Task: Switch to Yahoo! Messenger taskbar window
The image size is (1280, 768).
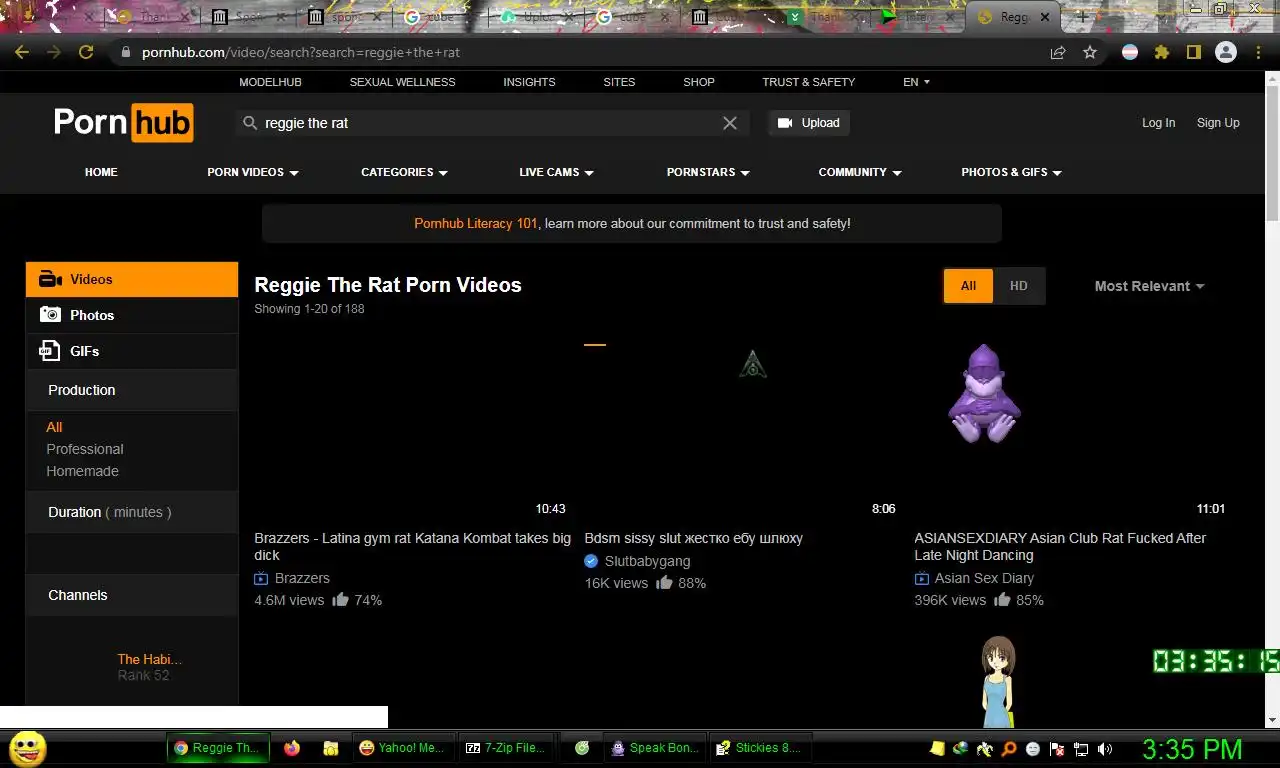Action: [403, 748]
